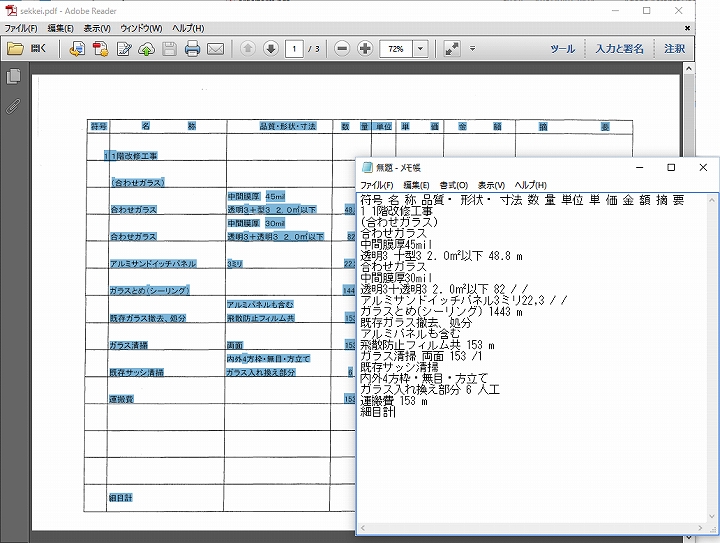Viewport: 720px width, 543px height.
Task: Maximize the Notepad window
Action: coord(671,168)
